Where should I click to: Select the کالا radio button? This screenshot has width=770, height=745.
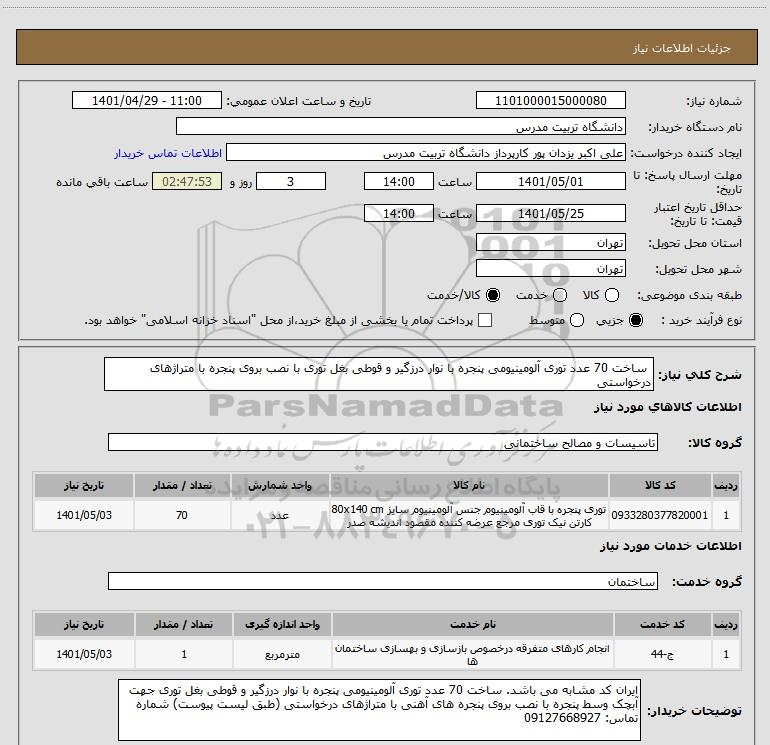click(612, 295)
